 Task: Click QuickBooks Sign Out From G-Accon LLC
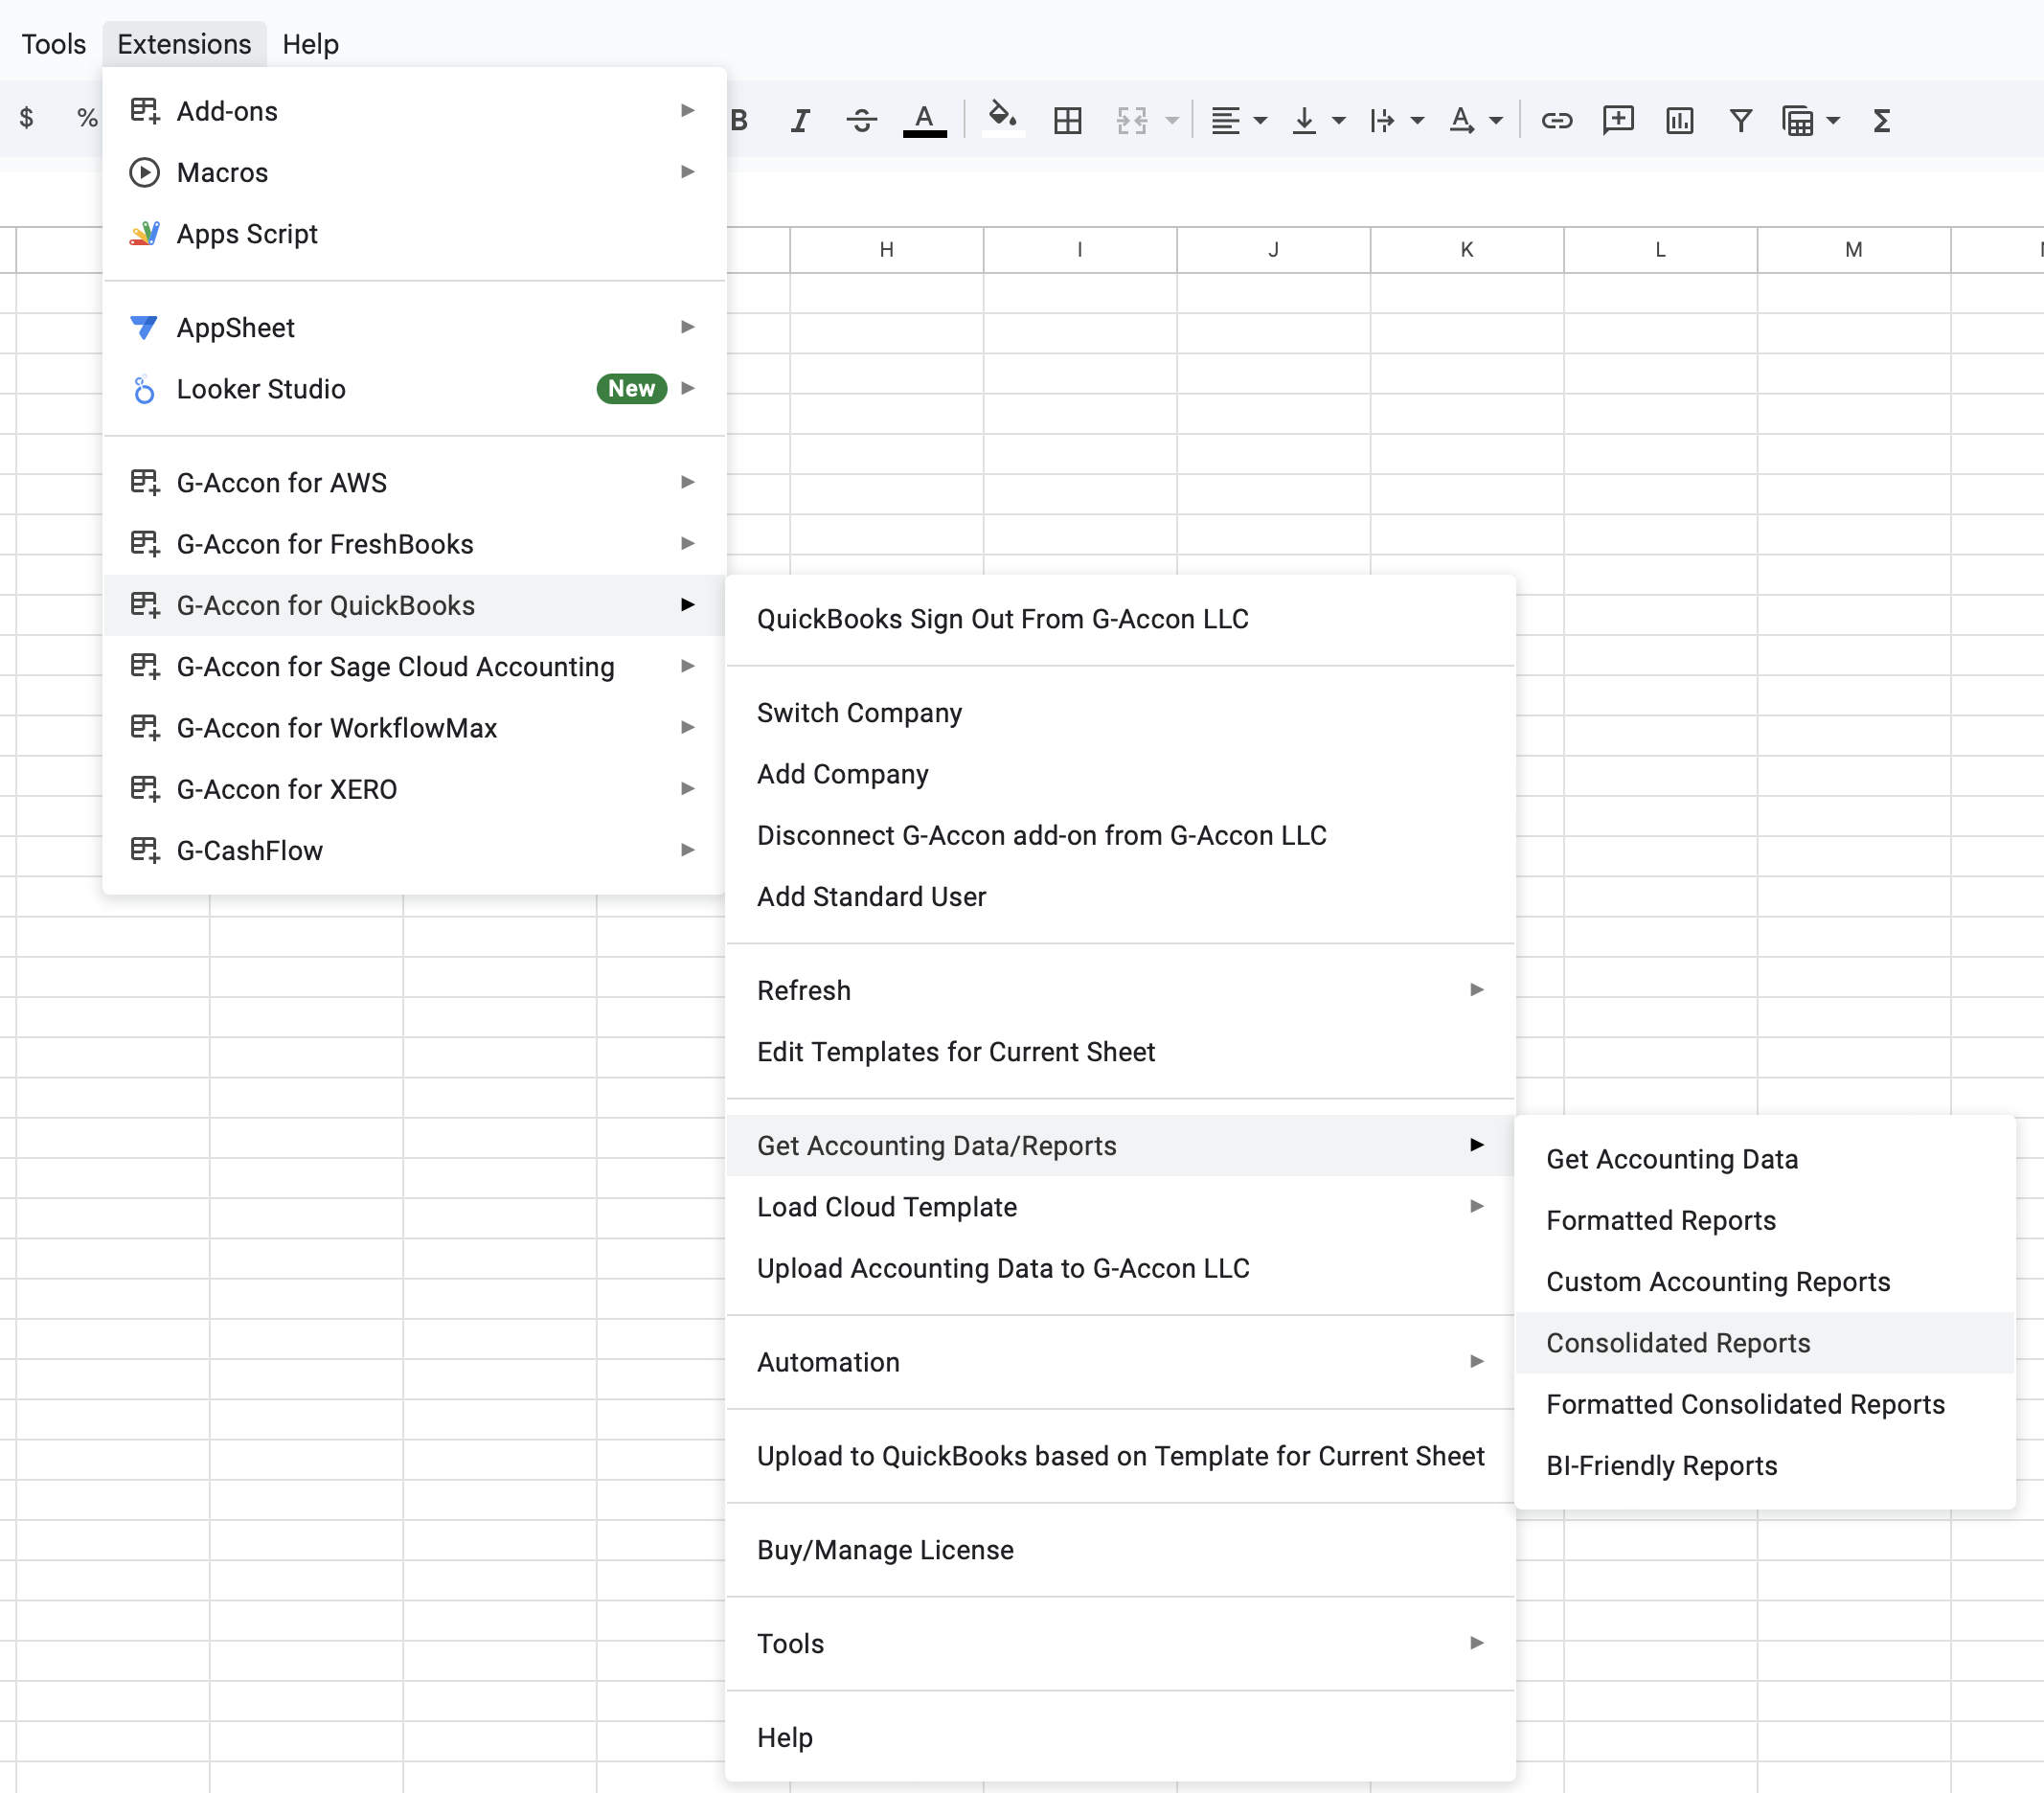pyautogui.click(x=1120, y=619)
